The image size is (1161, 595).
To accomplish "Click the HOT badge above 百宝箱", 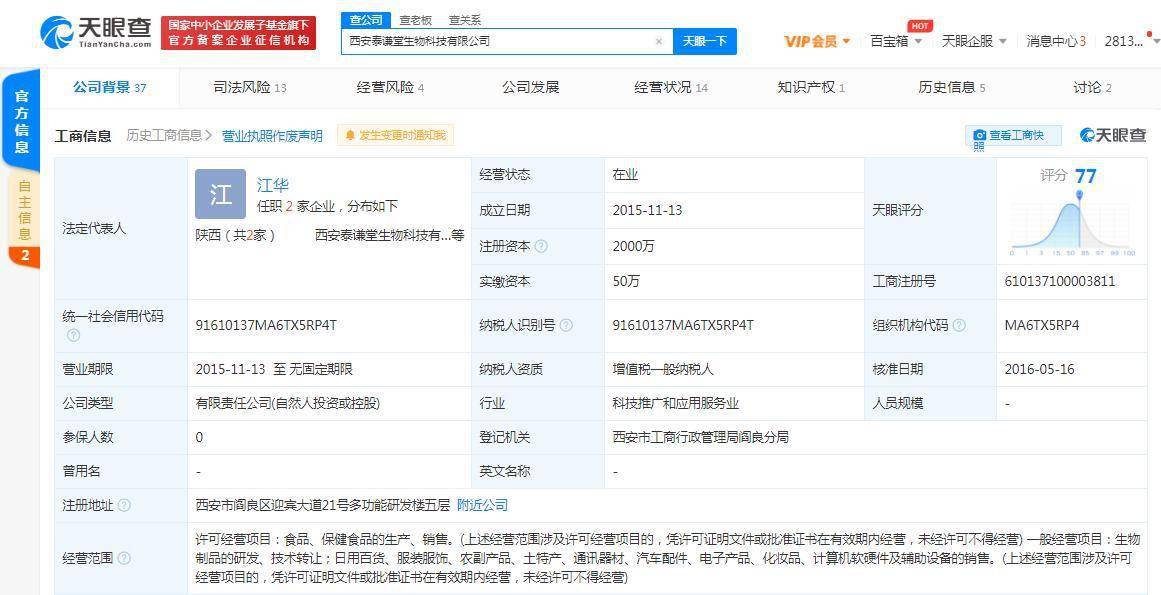I will click(x=920, y=26).
